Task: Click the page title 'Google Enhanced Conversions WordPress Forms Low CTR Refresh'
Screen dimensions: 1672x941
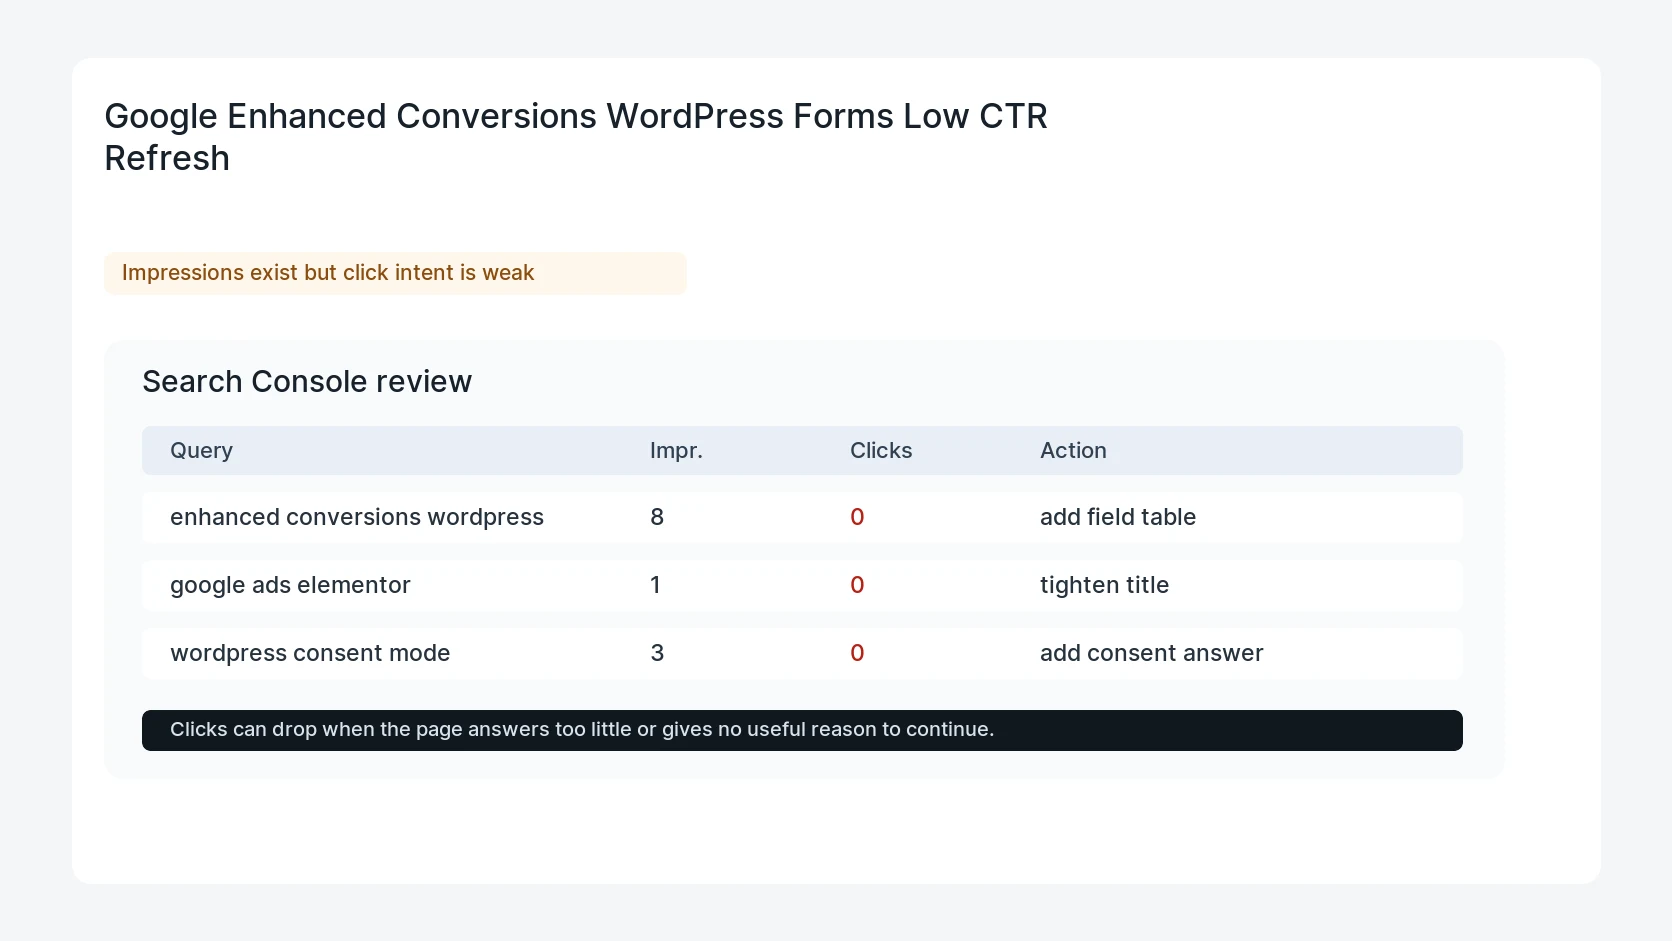Action: click(x=576, y=137)
